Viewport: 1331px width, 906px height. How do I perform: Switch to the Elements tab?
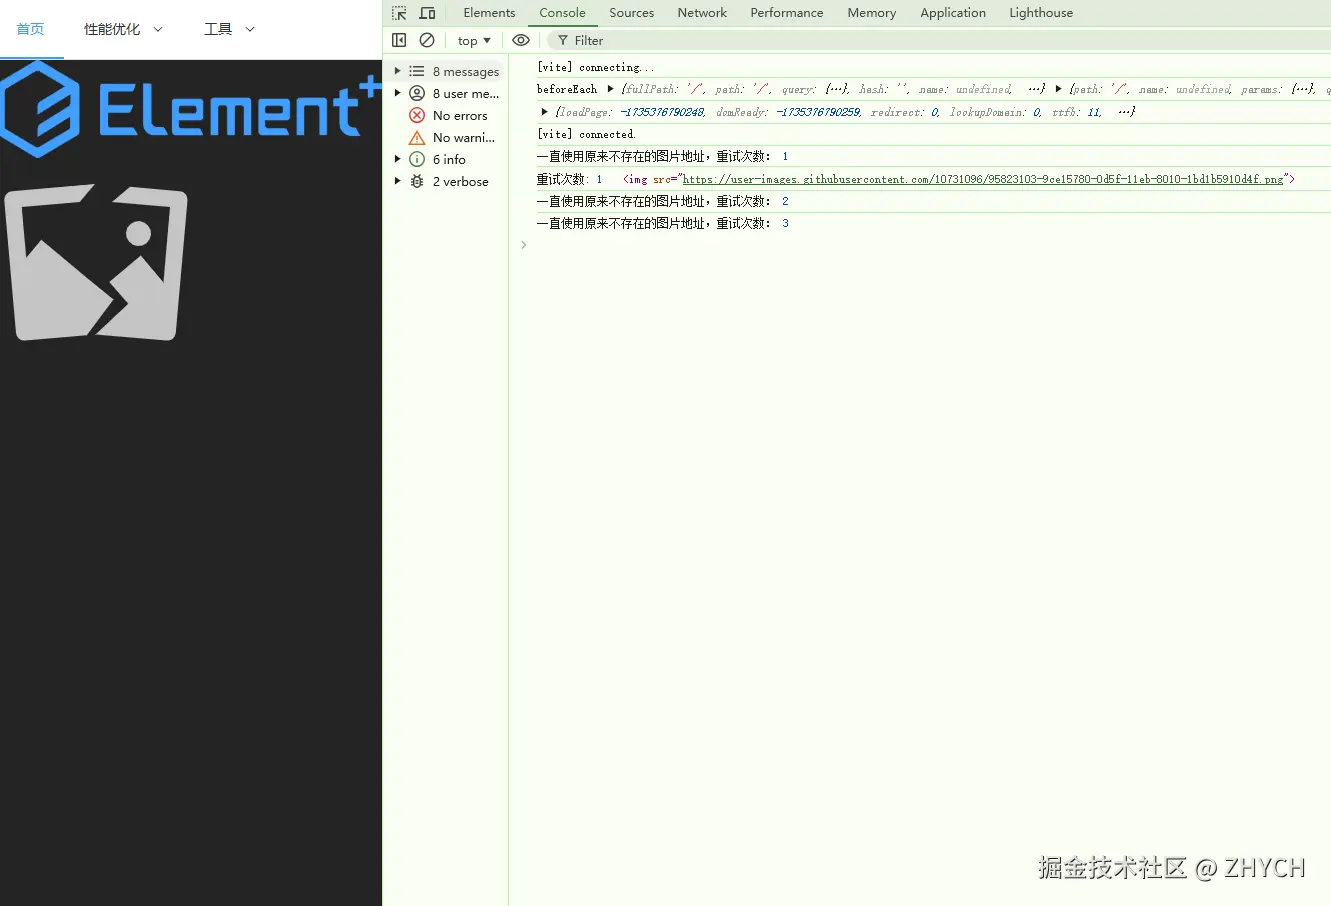pyautogui.click(x=489, y=13)
